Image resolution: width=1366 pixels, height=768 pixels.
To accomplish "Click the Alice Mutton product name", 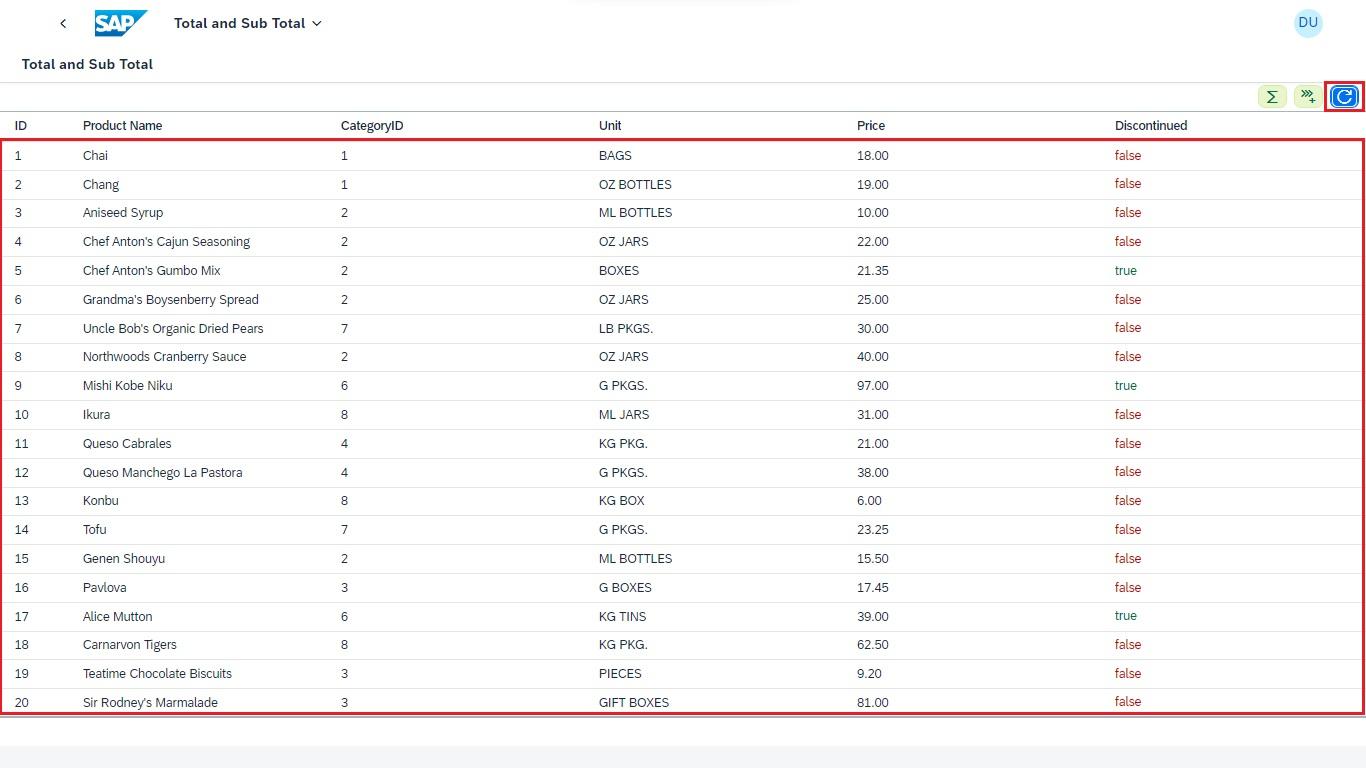I will (x=117, y=617).
